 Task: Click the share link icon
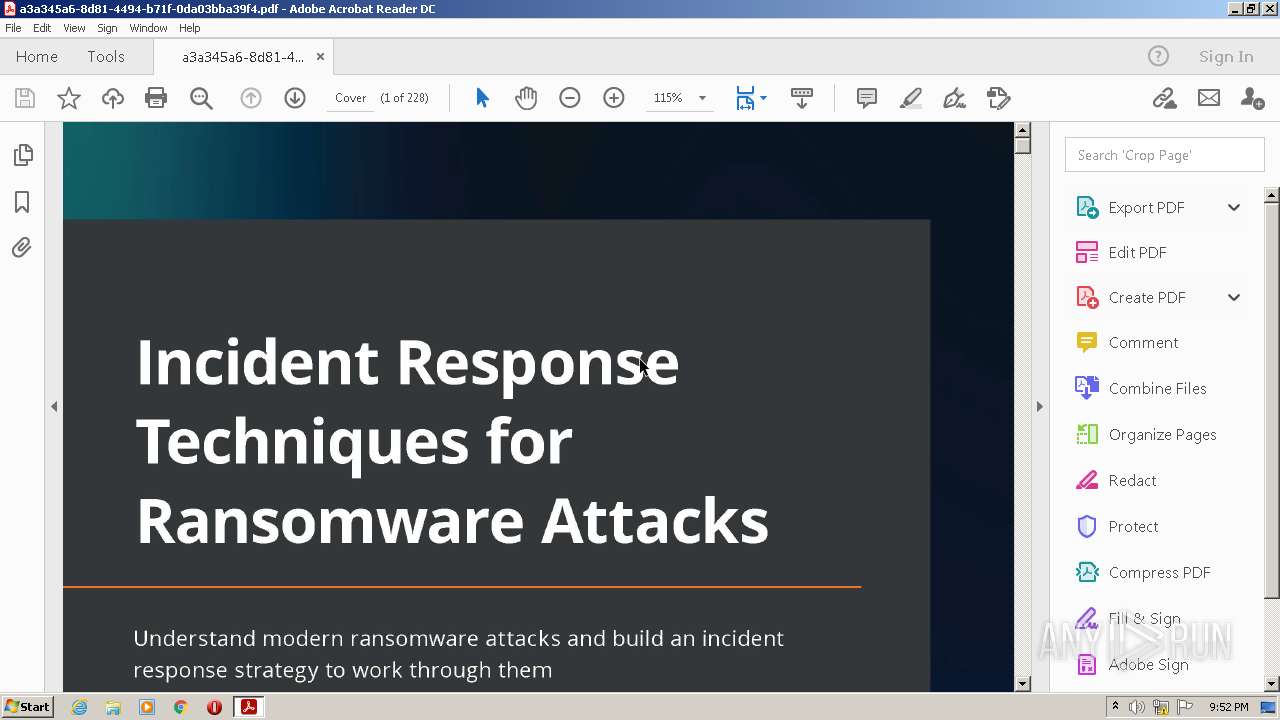tap(1164, 98)
